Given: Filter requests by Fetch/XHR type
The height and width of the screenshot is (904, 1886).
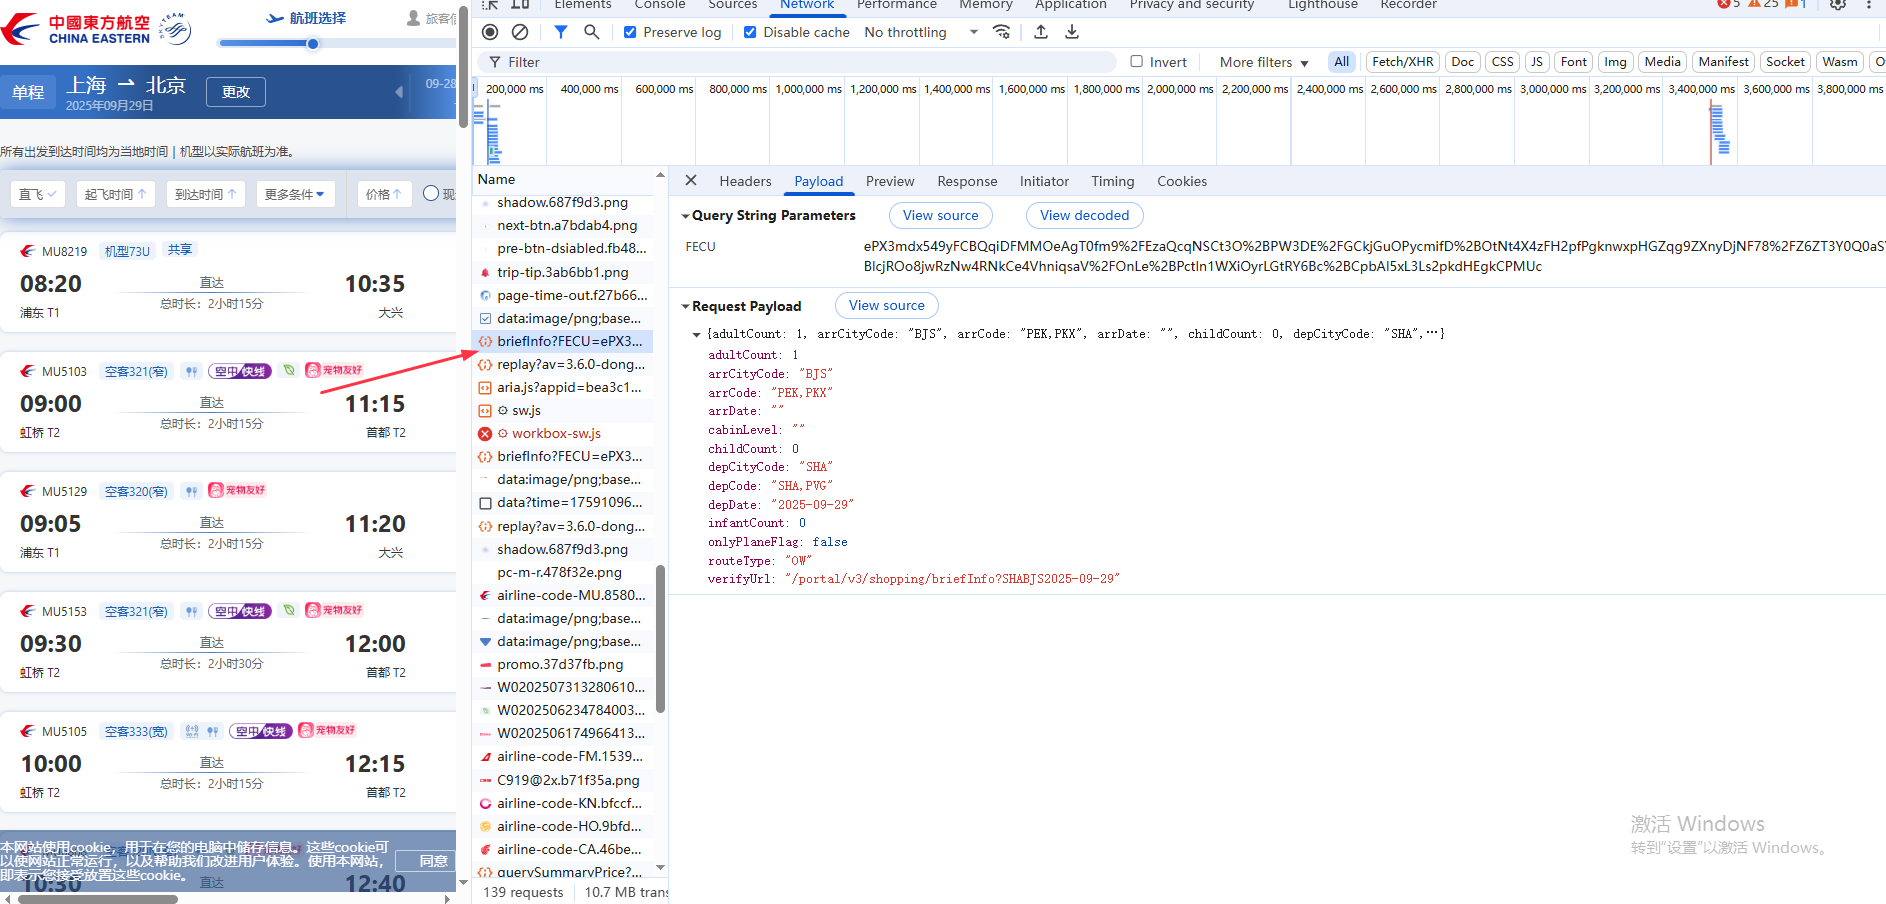Looking at the screenshot, I should (x=1402, y=62).
